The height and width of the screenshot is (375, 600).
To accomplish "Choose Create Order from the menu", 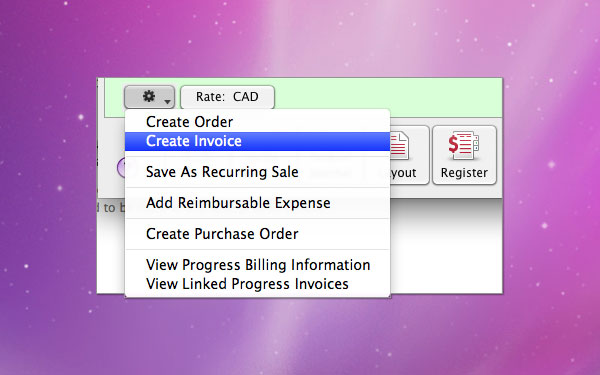I will [257, 122].
